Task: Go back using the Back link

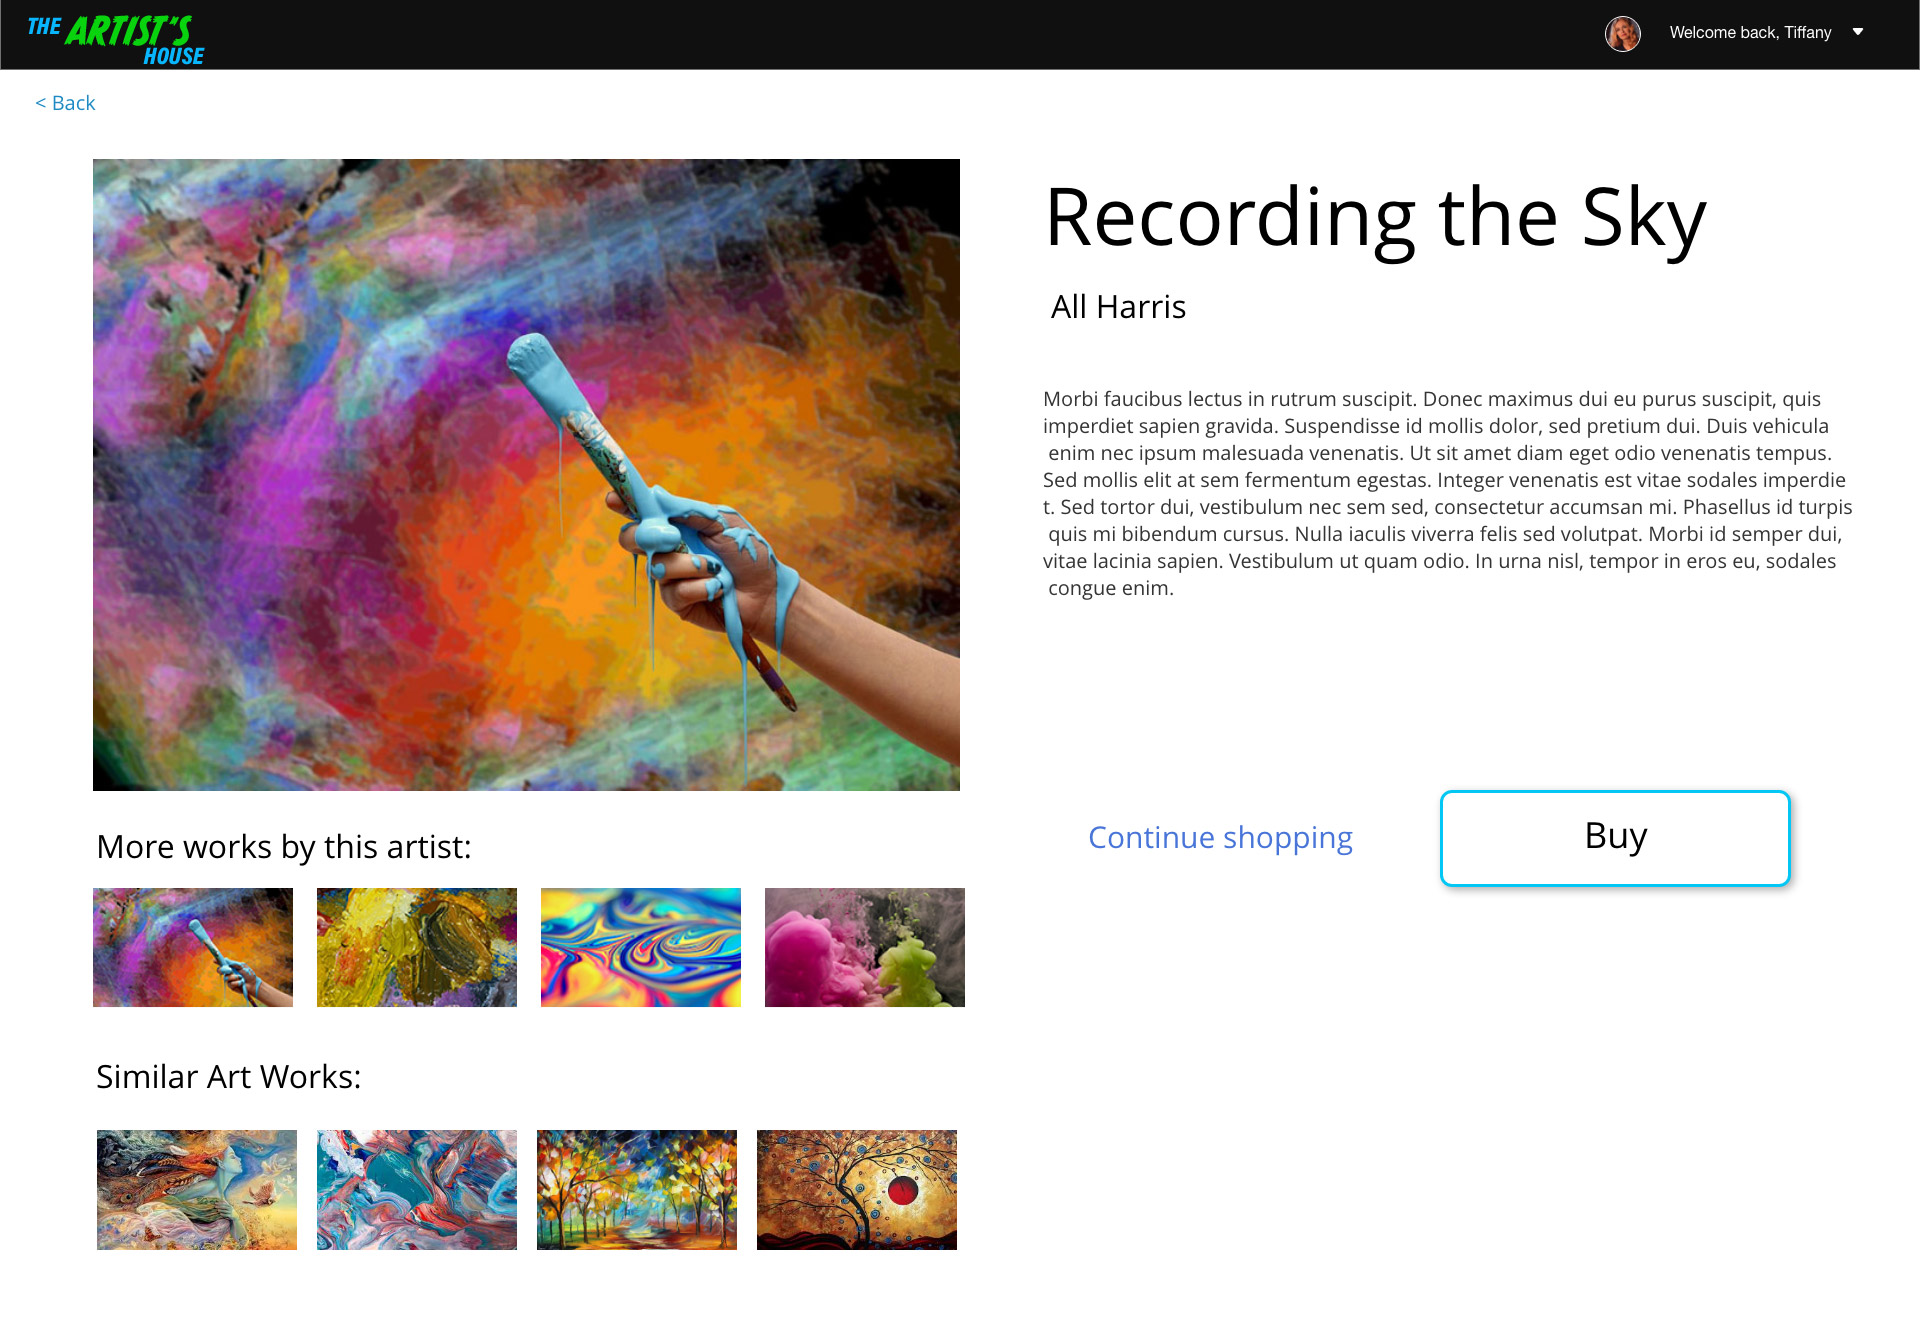Action: point(65,103)
